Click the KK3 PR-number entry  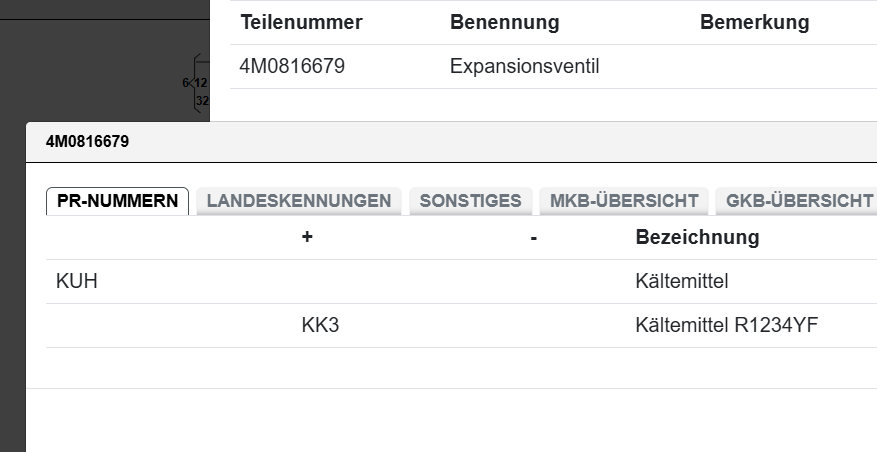click(320, 326)
